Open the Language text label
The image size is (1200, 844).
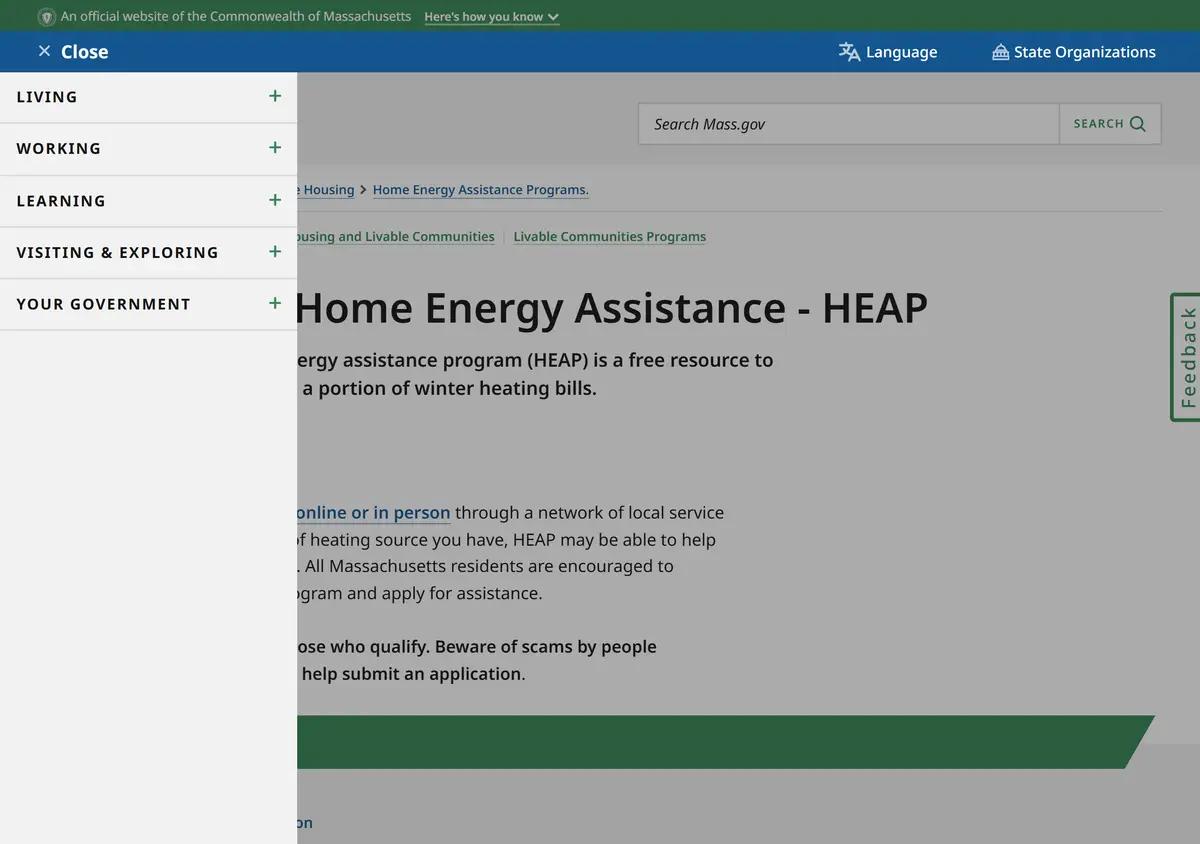tap(901, 52)
